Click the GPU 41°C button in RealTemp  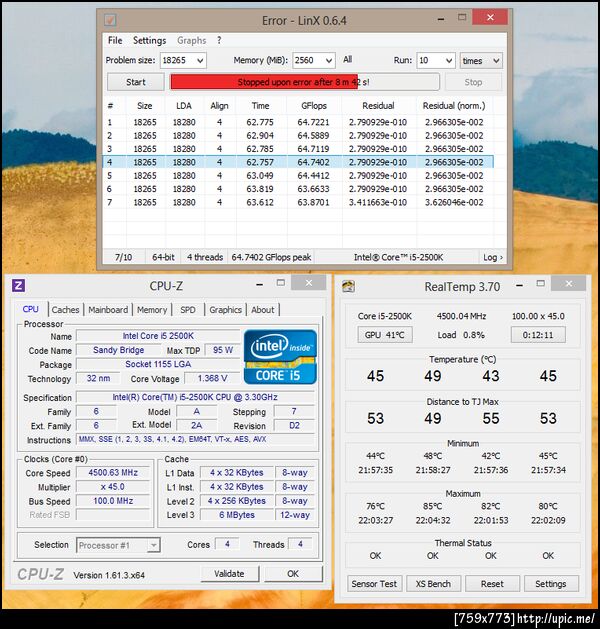[x=385, y=335]
